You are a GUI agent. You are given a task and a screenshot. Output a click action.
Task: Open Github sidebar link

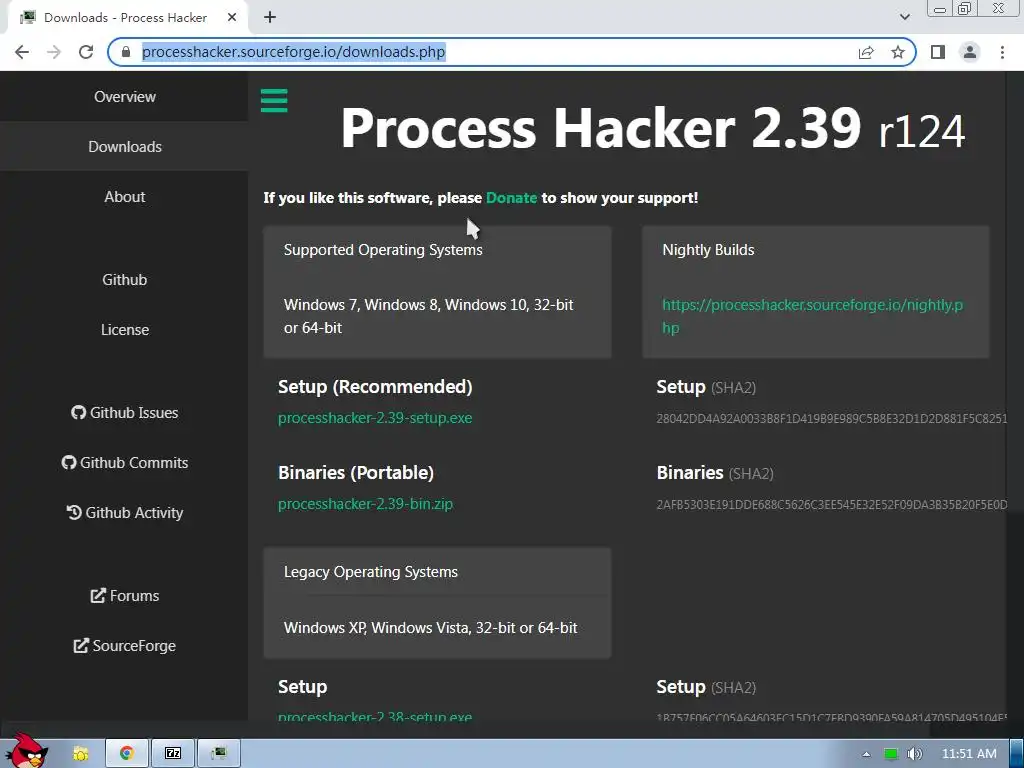pyautogui.click(x=125, y=280)
